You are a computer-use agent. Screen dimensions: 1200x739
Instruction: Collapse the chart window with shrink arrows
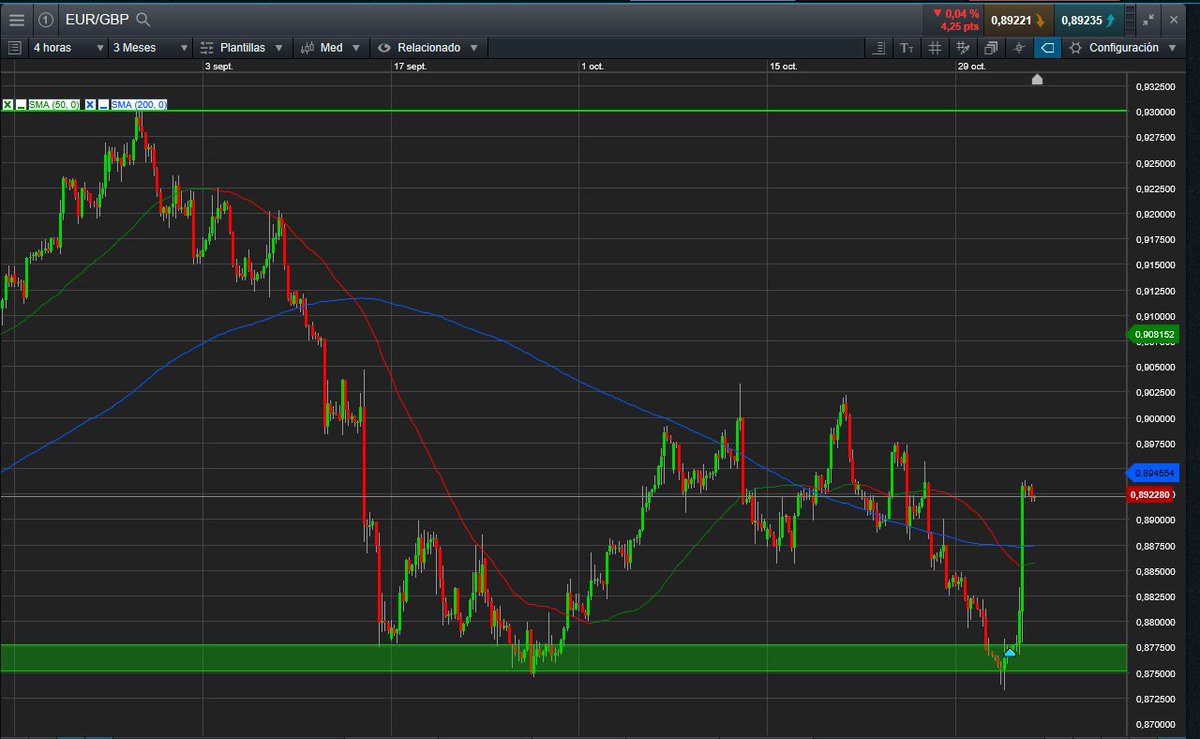[x=1147, y=19]
